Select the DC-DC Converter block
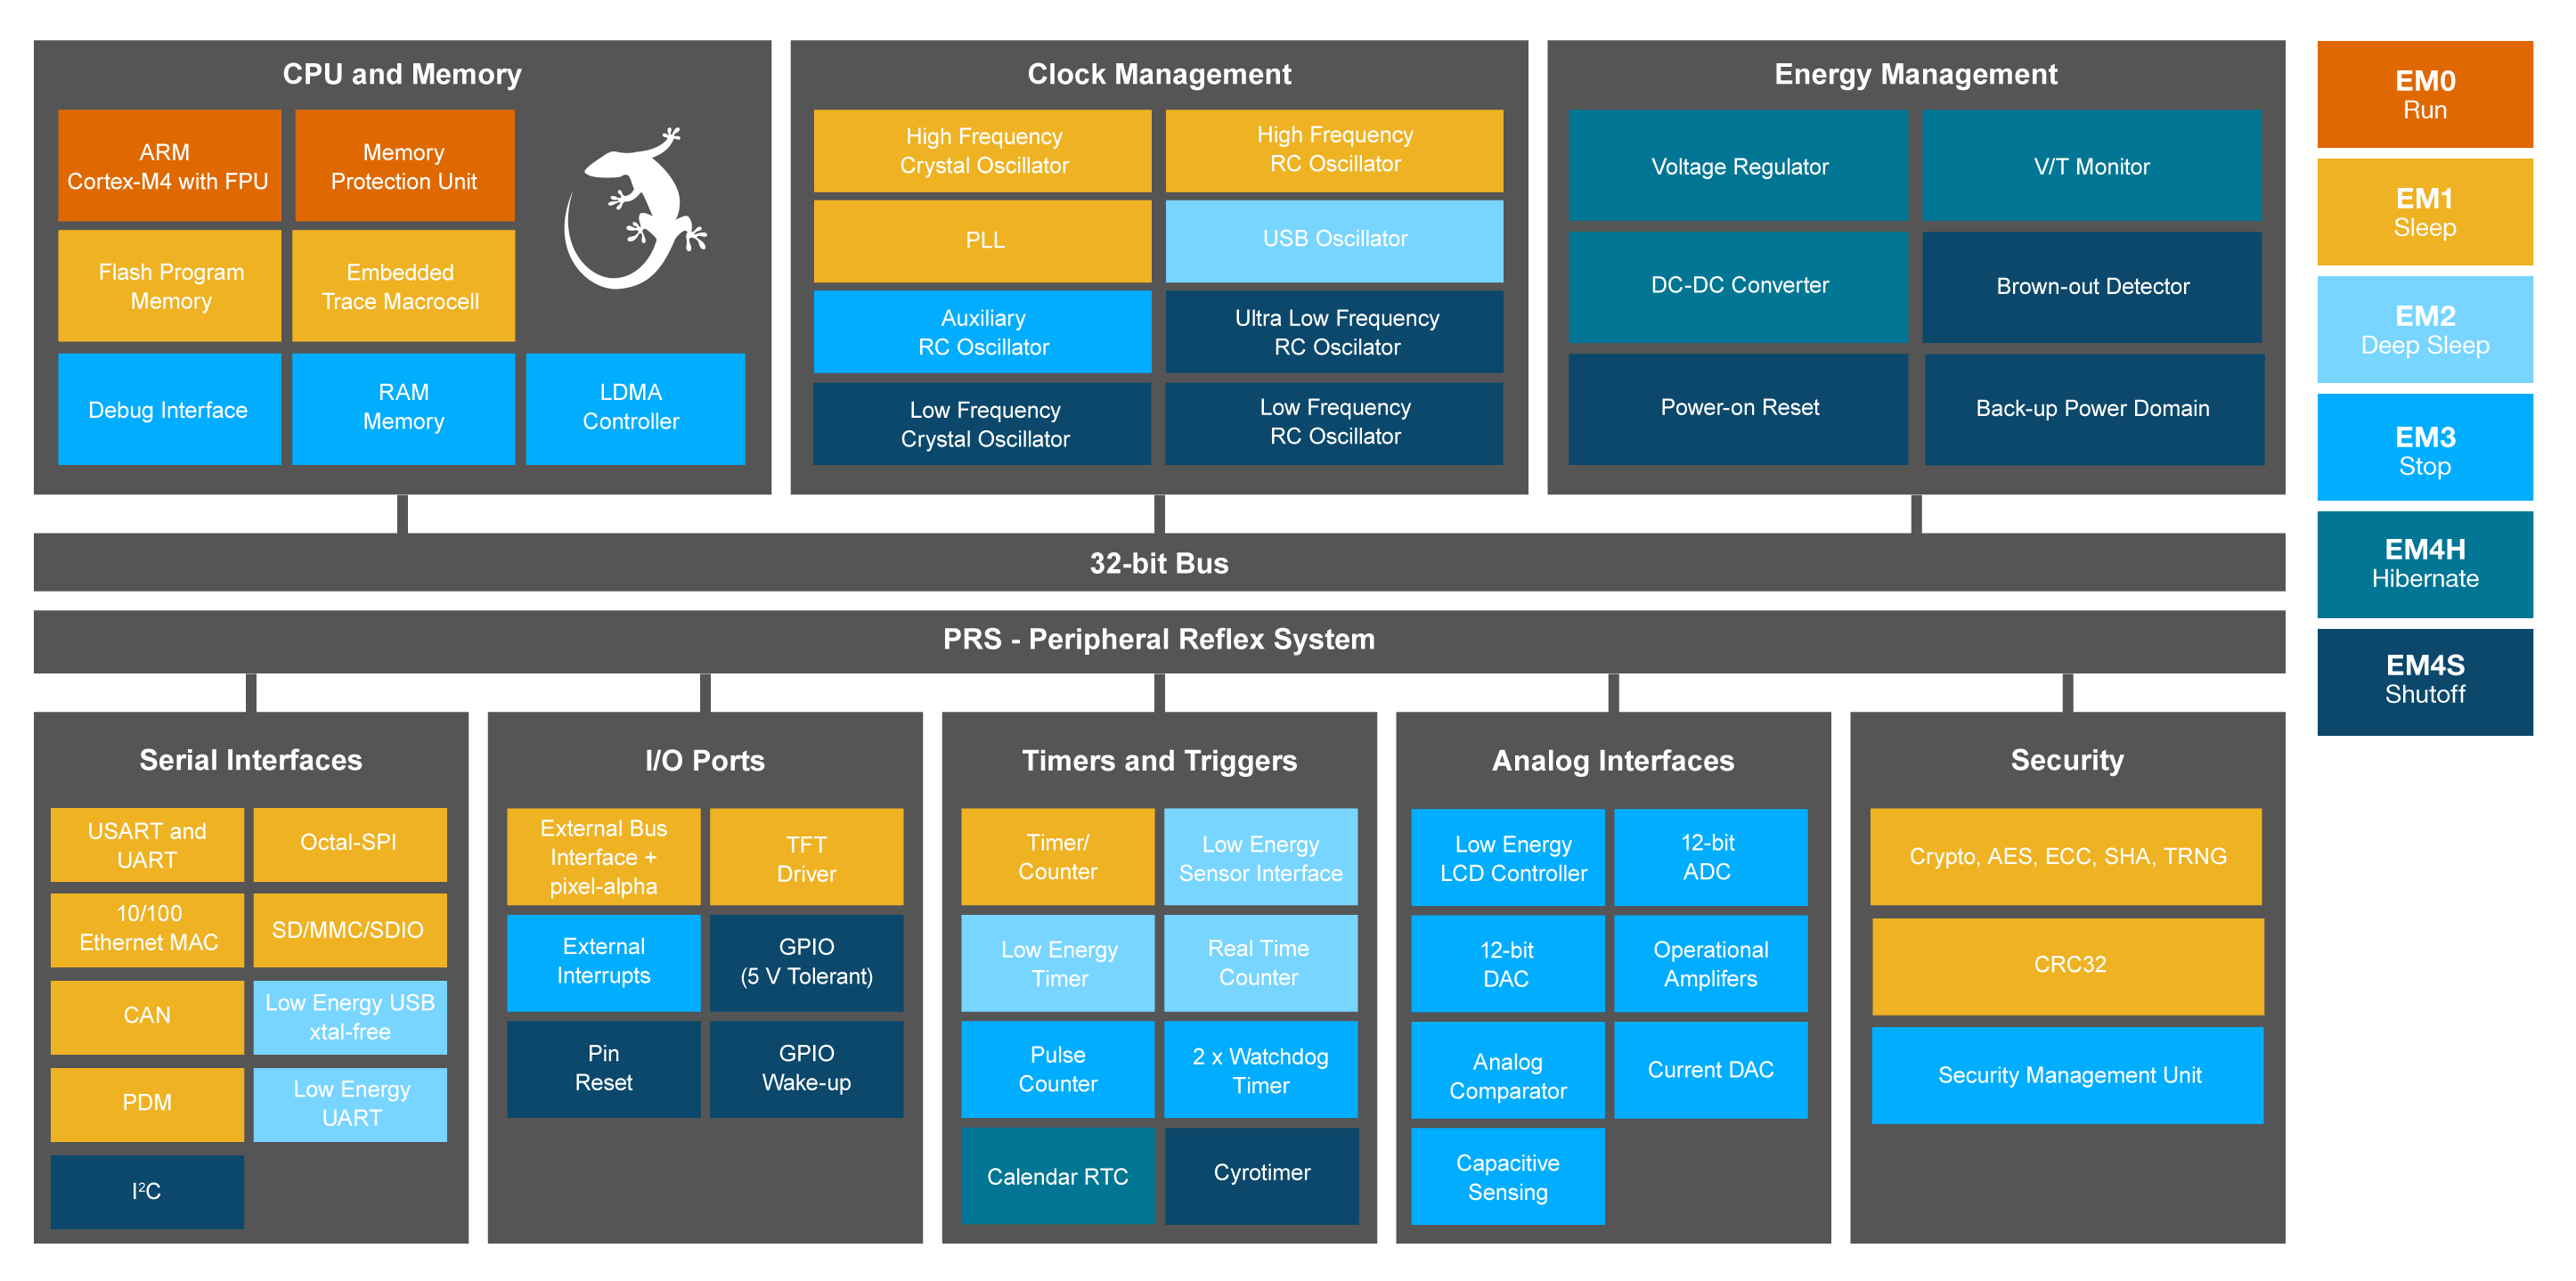Viewport: 2576px width, 1281px height. (1738, 286)
